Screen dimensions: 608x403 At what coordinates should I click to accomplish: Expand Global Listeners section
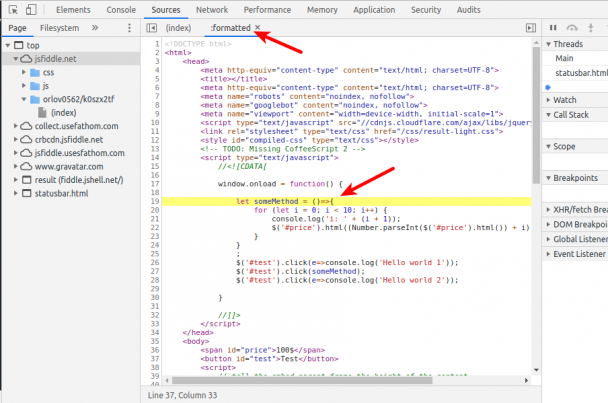[x=548, y=239]
